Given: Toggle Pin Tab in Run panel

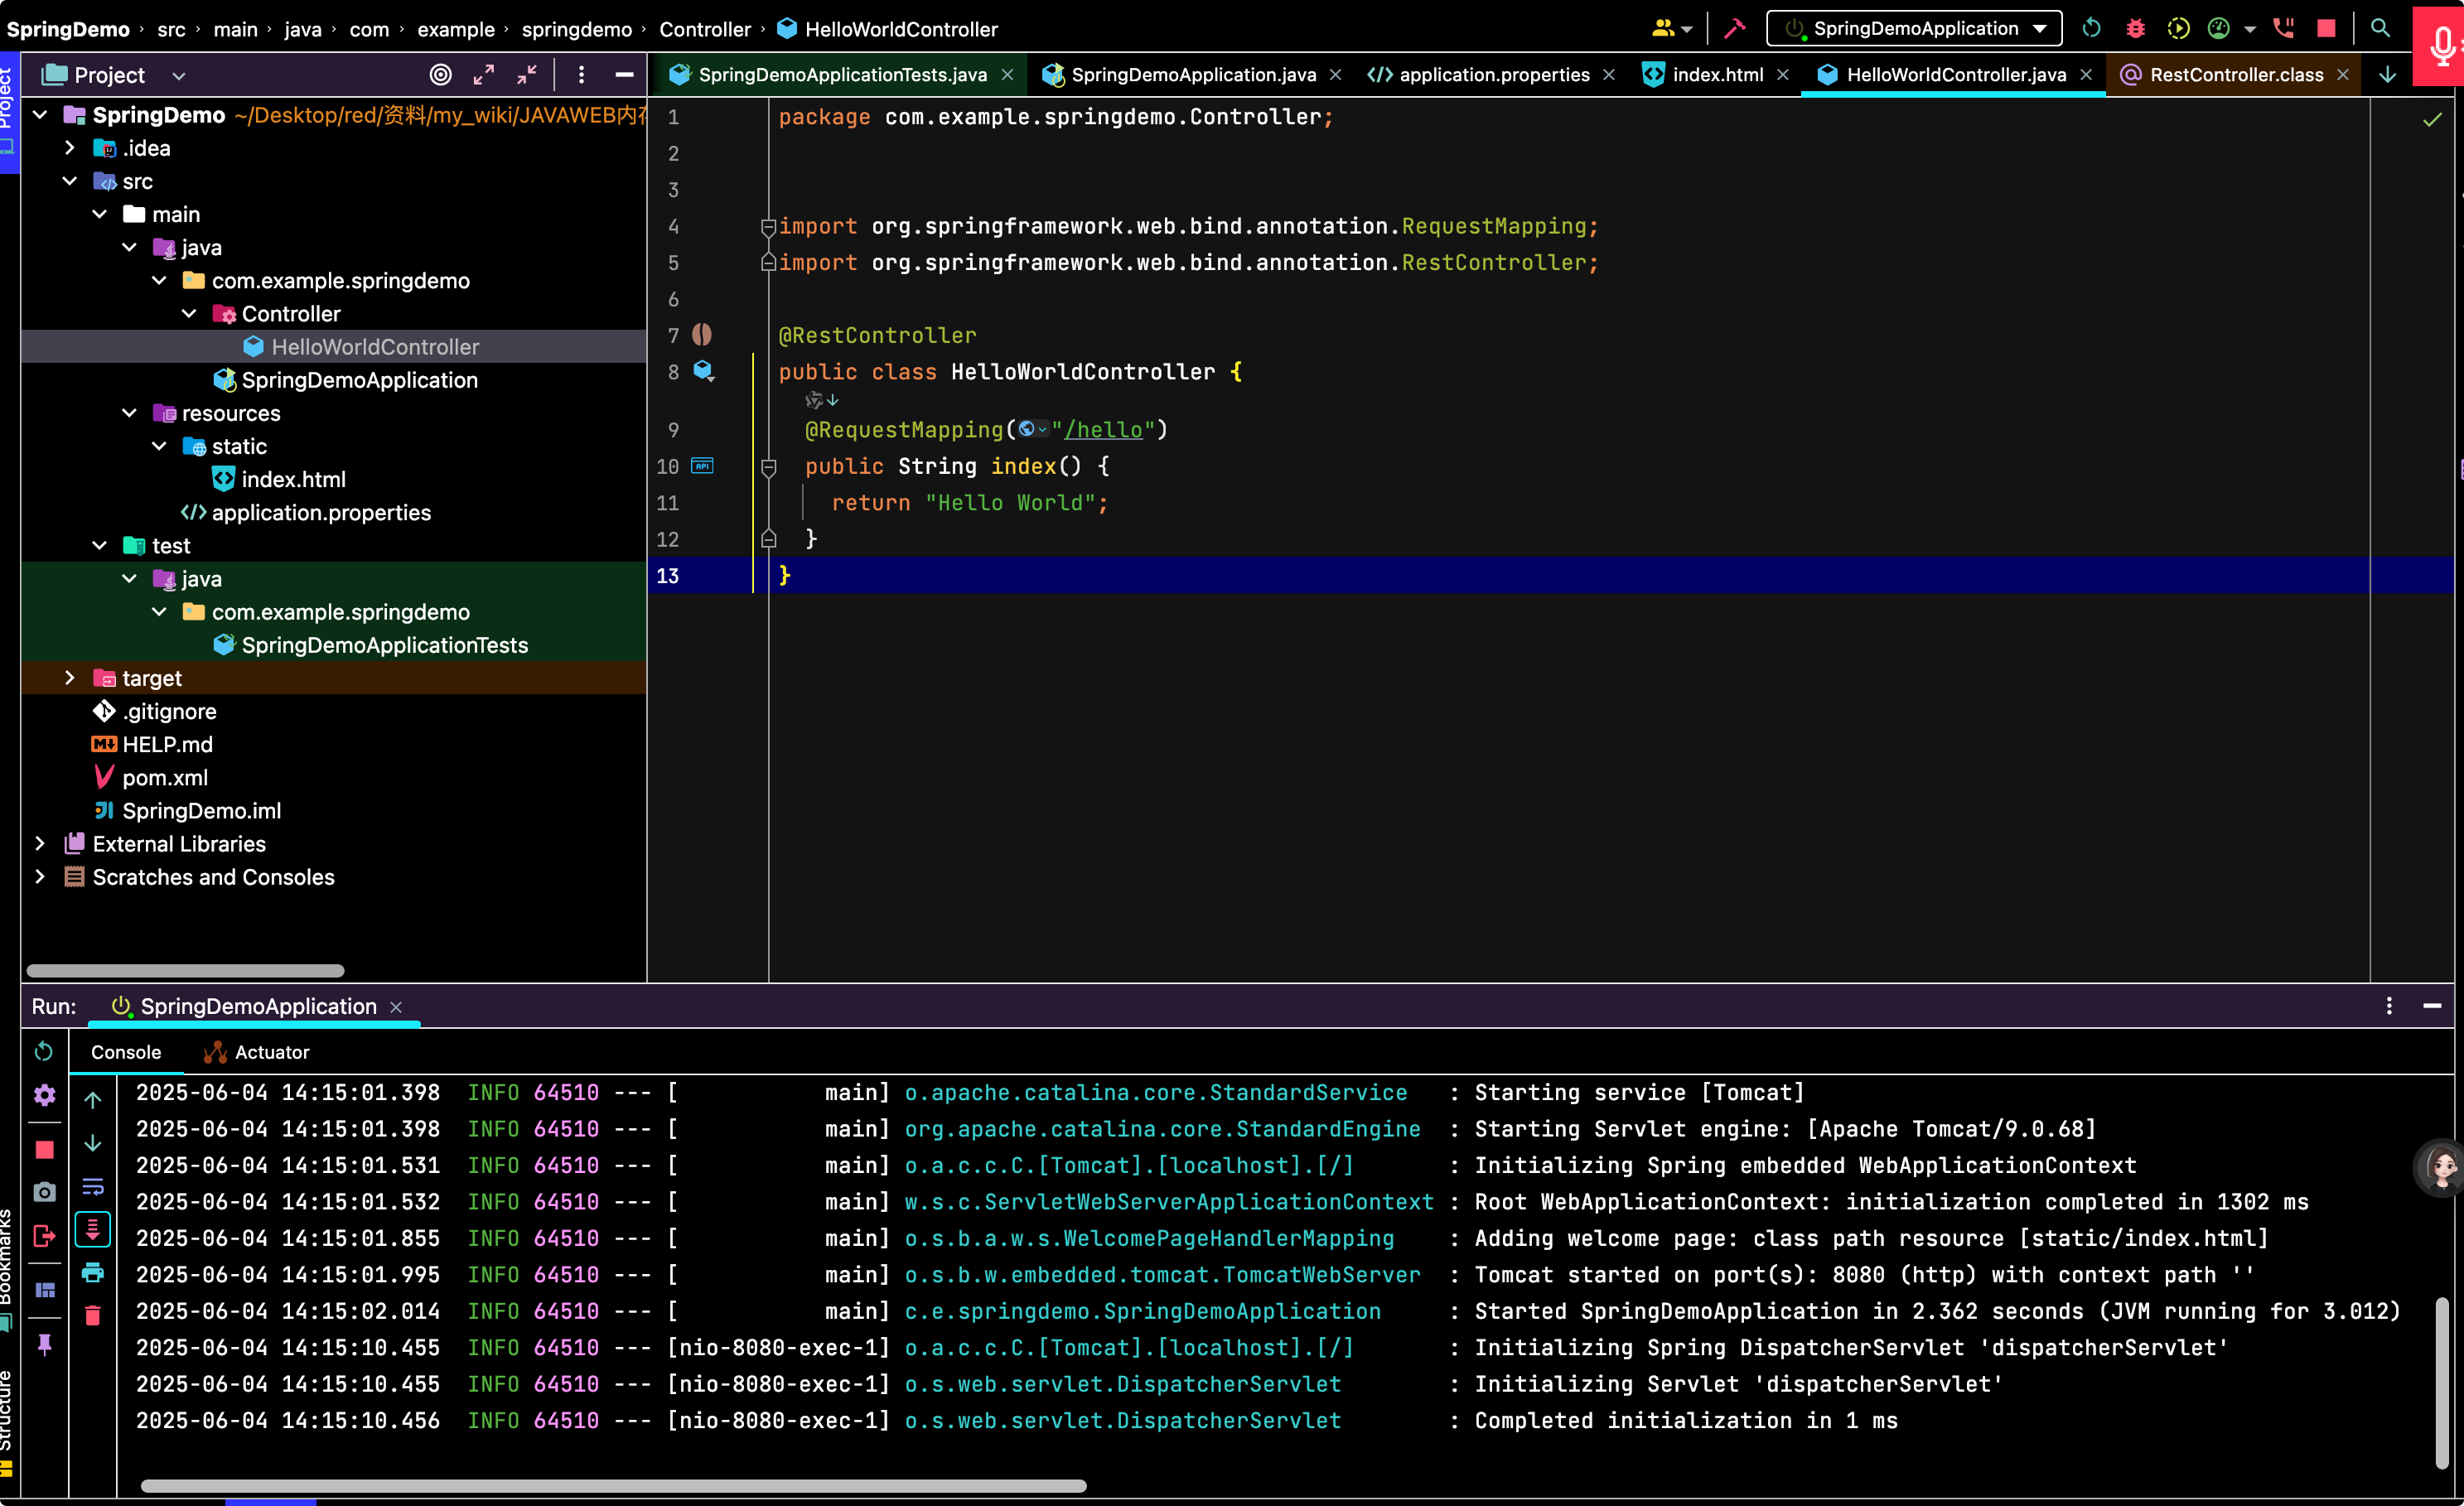Looking at the screenshot, I should click(x=44, y=1345).
